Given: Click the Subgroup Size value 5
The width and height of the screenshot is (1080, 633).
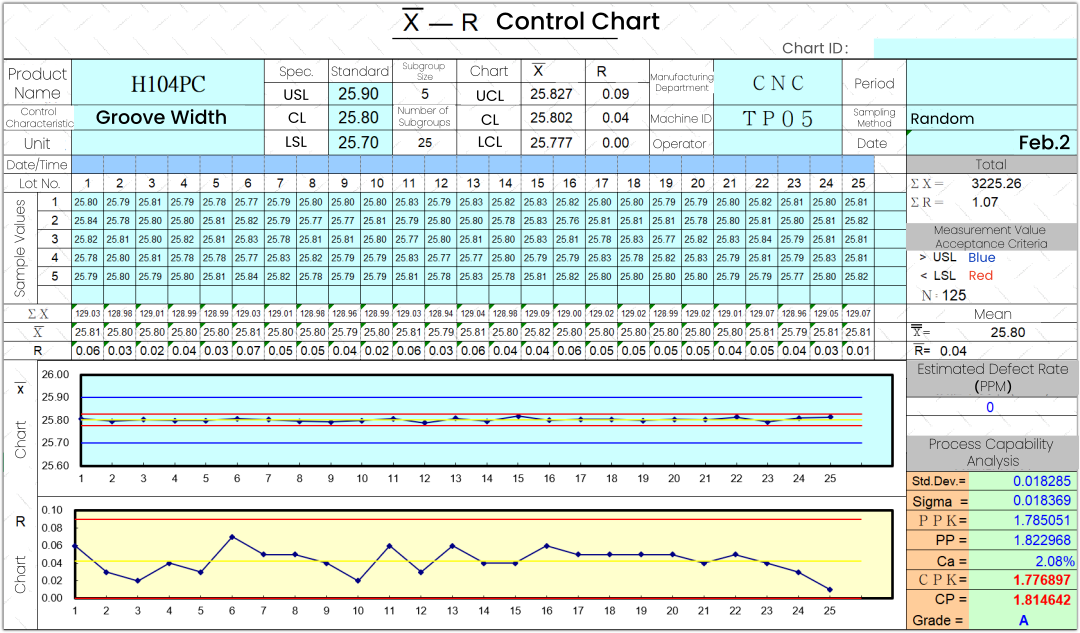Looking at the screenshot, I should pos(424,94).
